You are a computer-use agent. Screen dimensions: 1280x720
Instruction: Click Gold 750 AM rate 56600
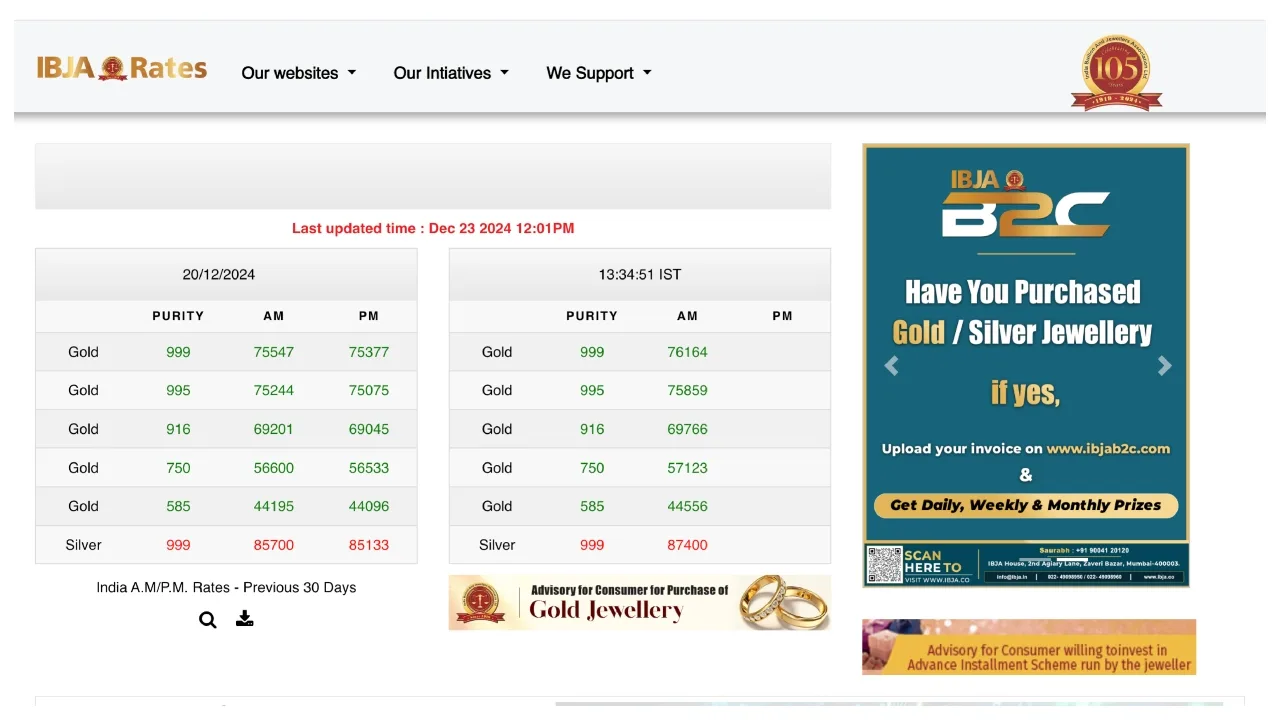[x=274, y=467]
